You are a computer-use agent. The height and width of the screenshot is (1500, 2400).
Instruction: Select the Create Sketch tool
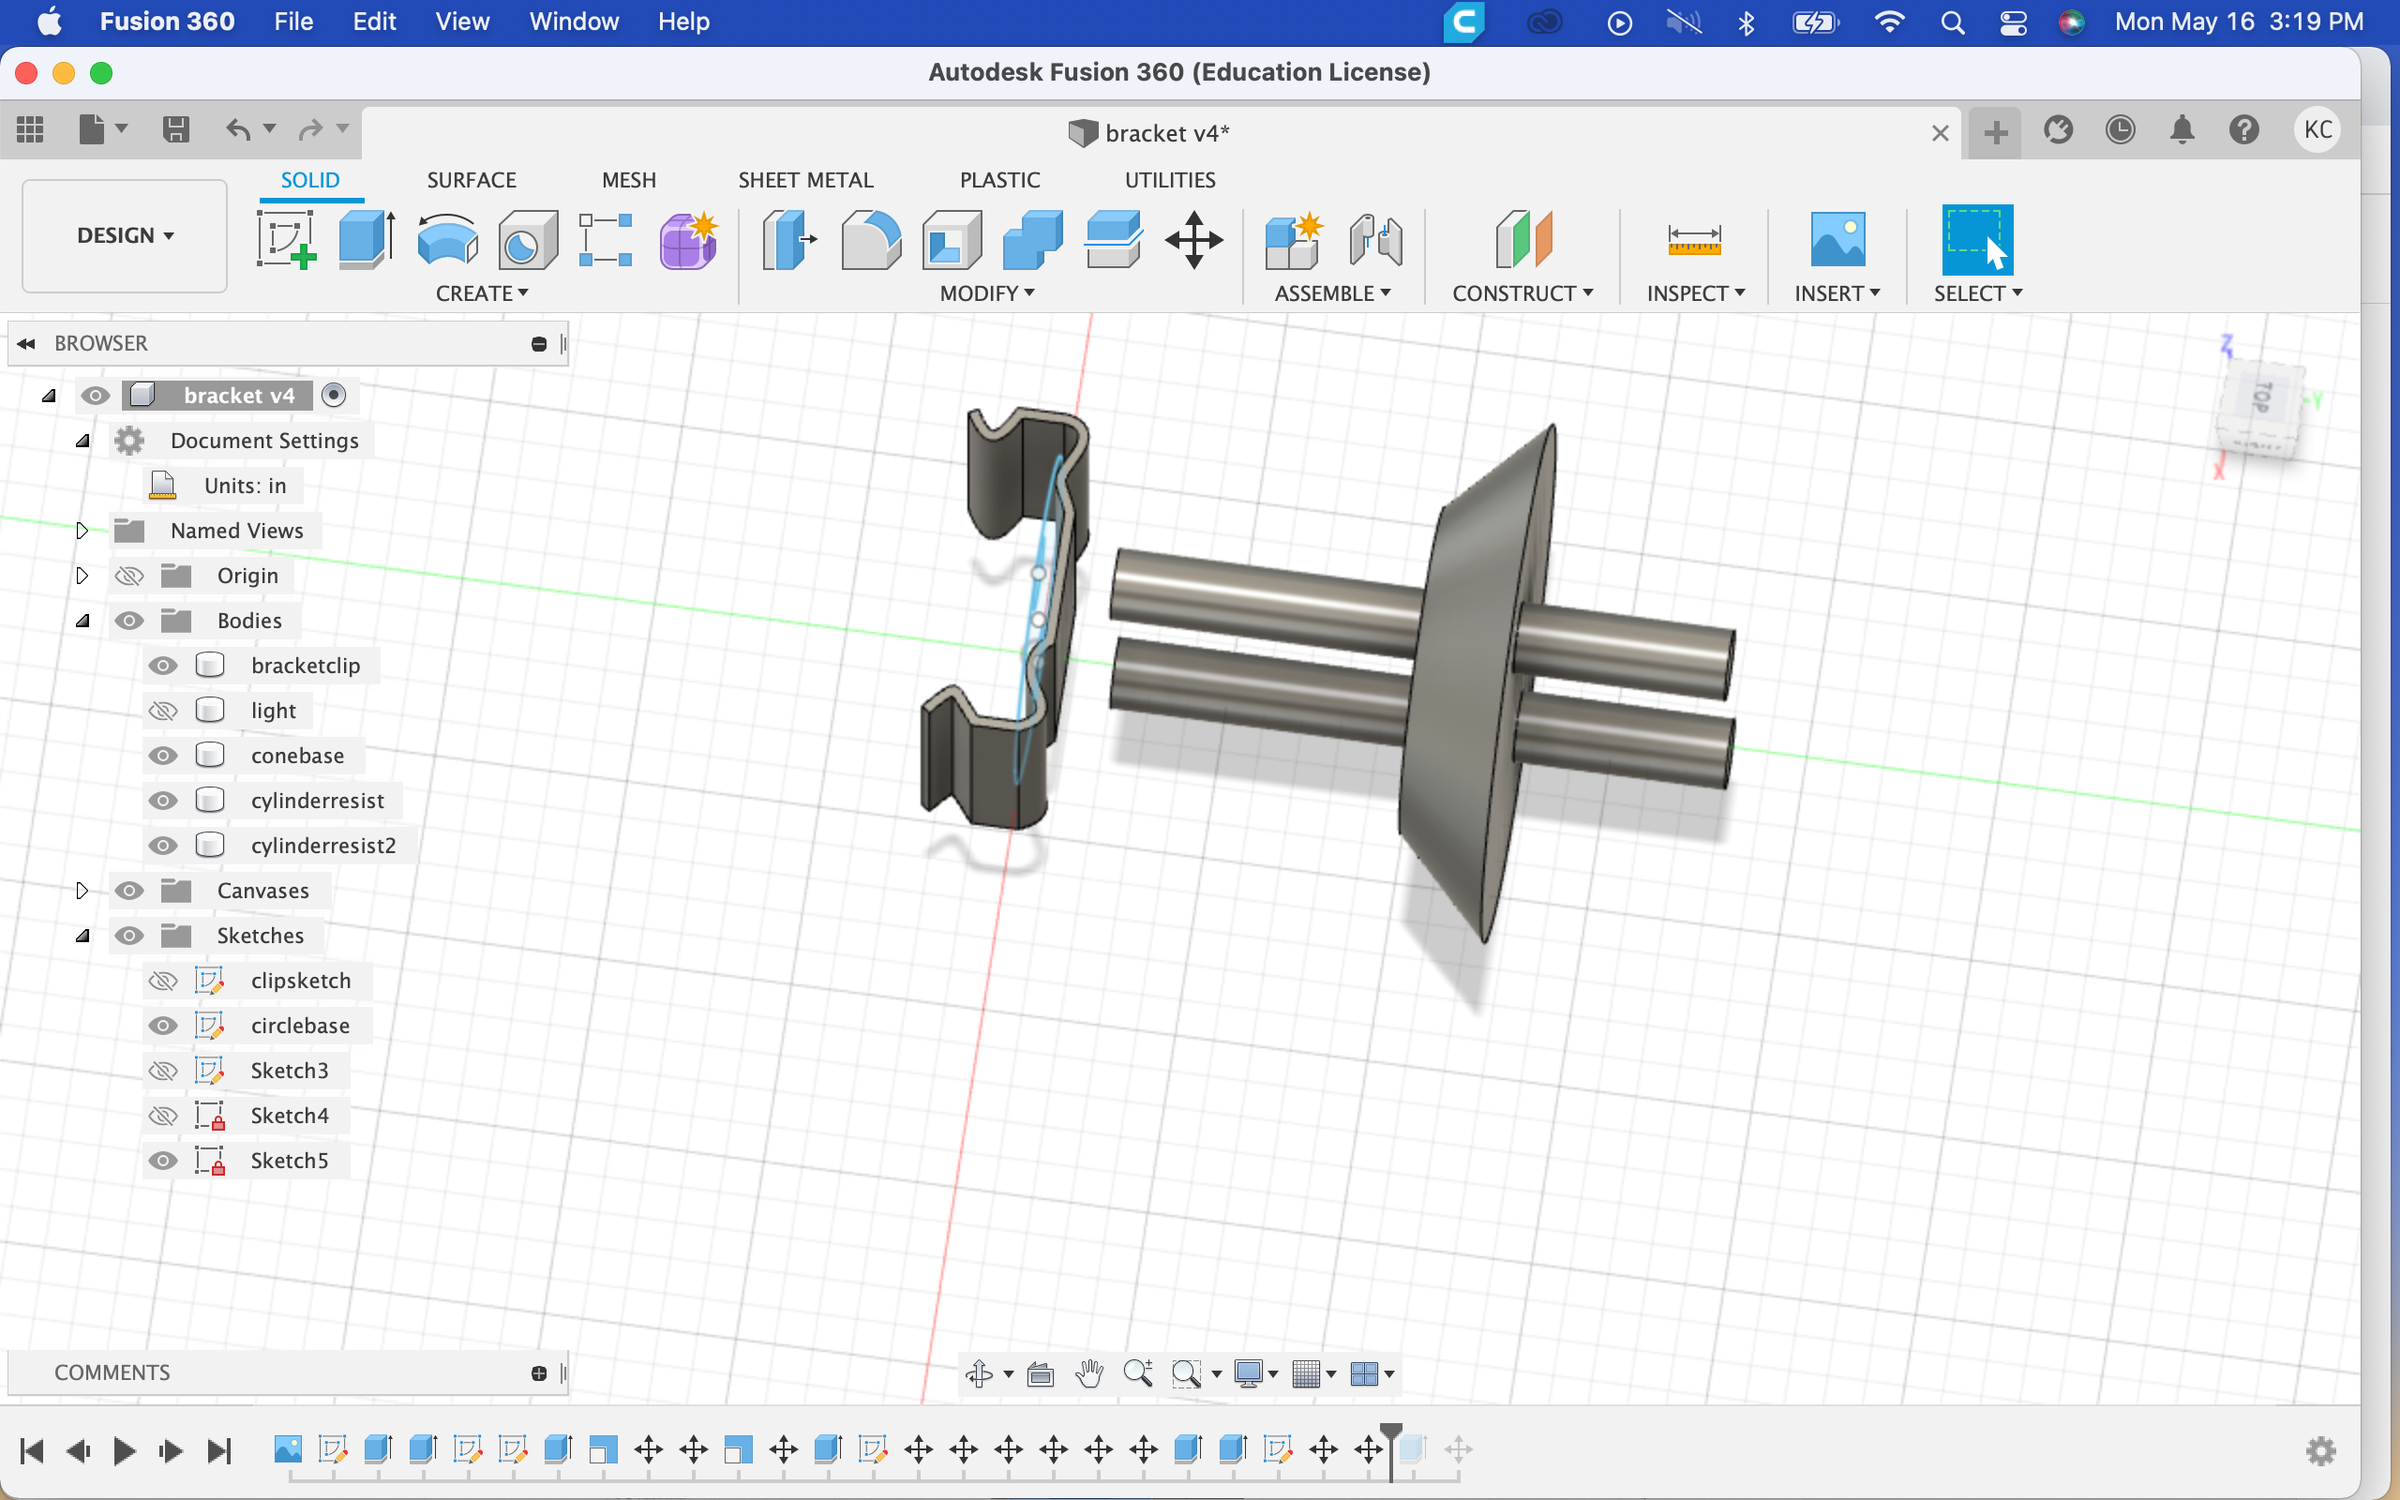287,240
